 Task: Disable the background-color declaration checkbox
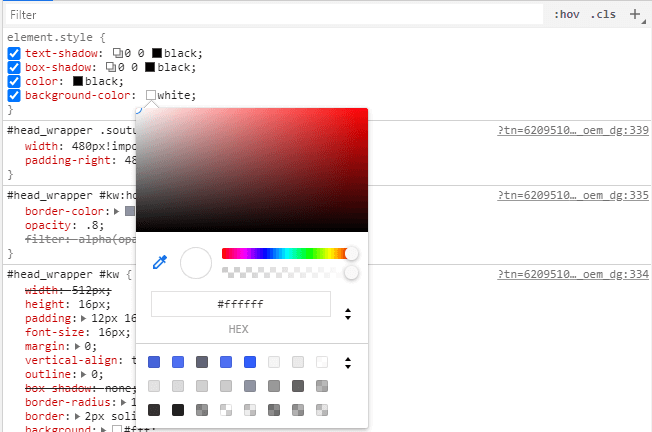(14, 96)
